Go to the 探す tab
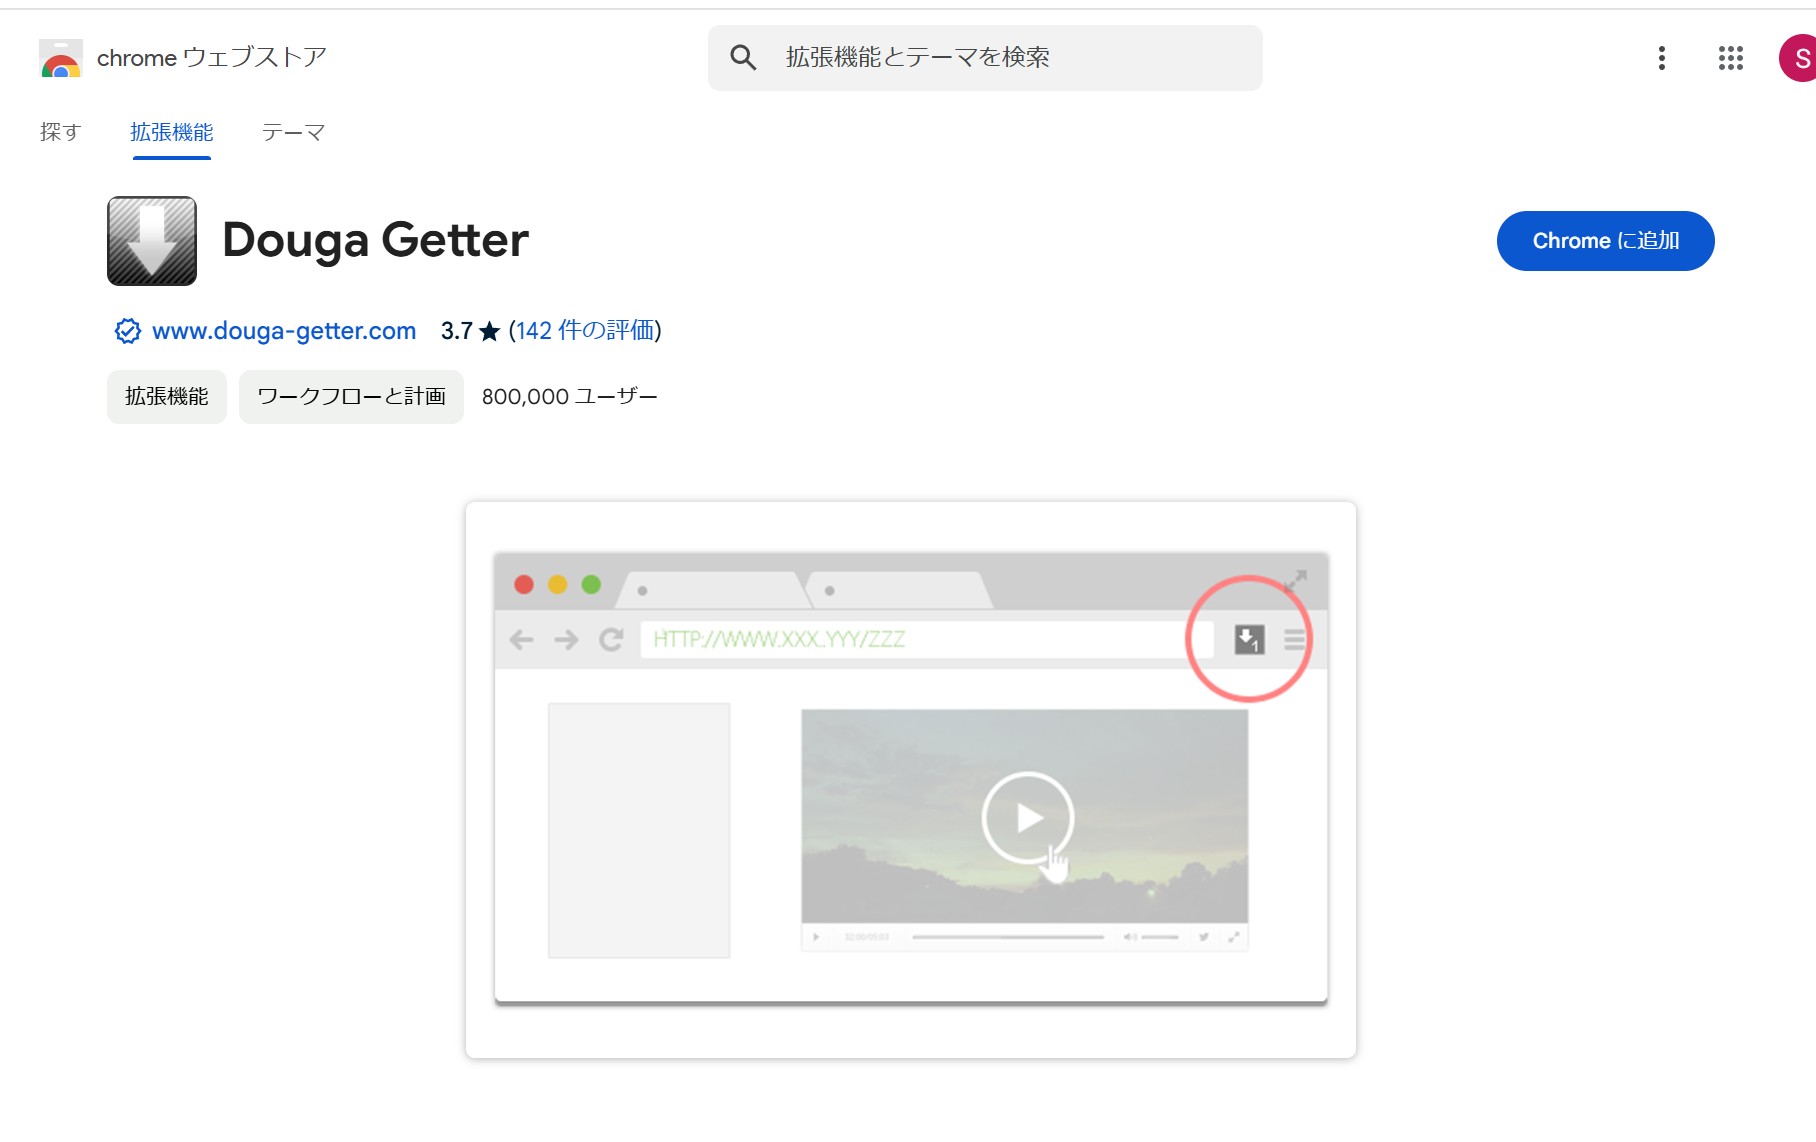 [60, 132]
